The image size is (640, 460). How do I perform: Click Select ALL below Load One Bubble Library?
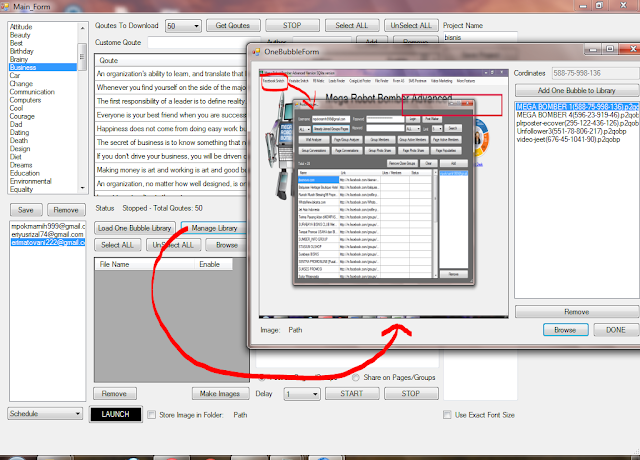click(x=118, y=245)
